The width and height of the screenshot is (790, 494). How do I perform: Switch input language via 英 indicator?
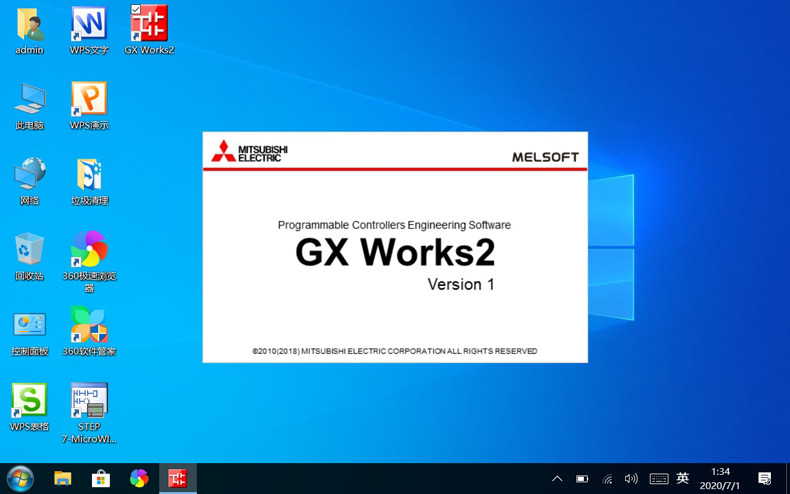[683, 478]
